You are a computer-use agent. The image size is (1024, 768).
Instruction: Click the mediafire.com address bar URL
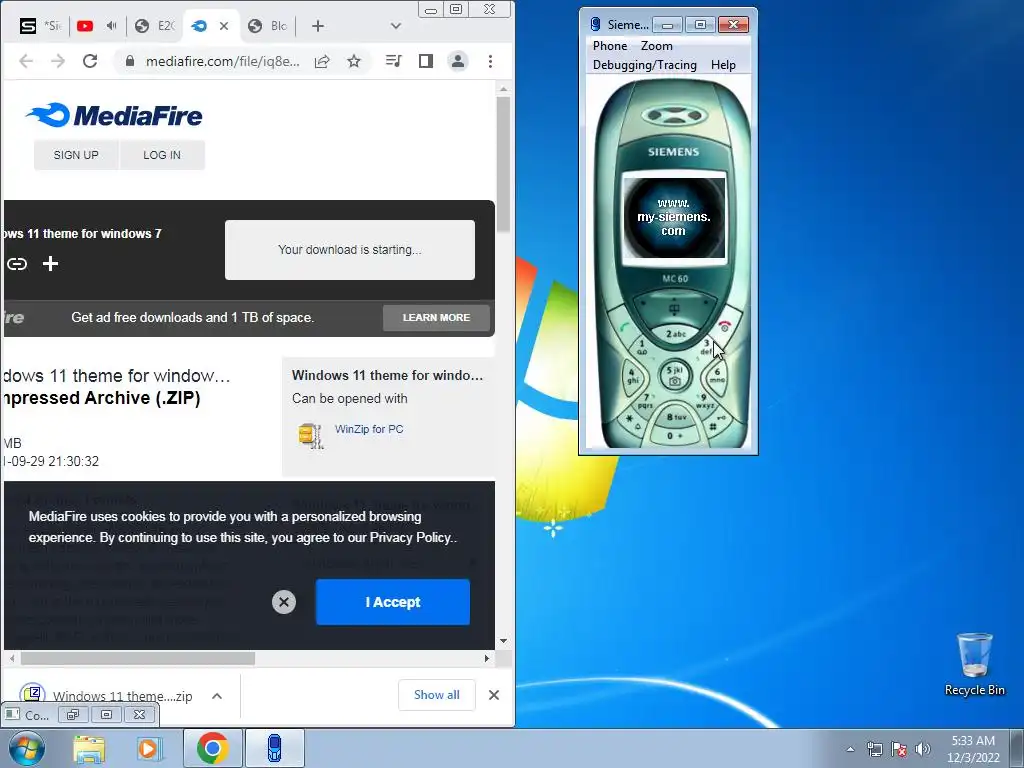pos(223,61)
